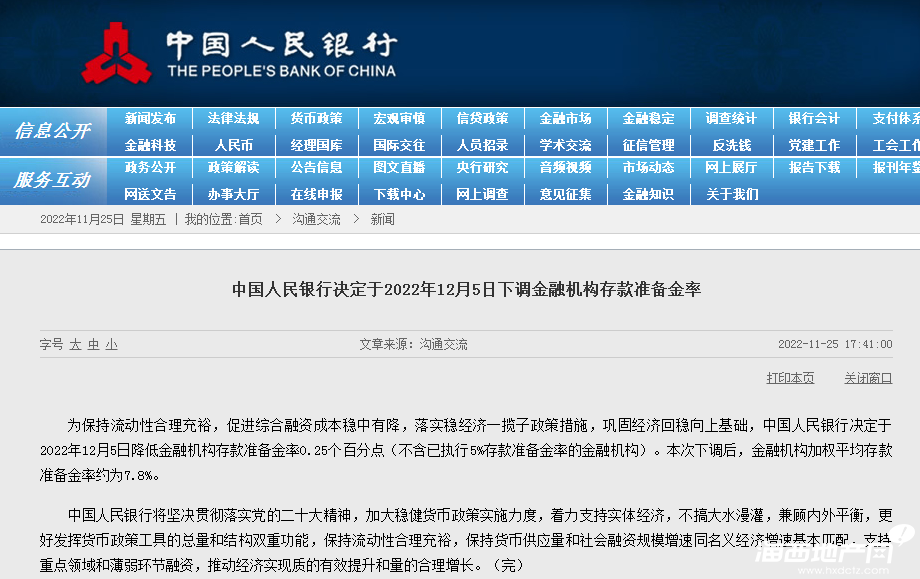Viewport: 920px width, 579px height.
Task: Go to the 经理国库 section
Action: (x=317, y=145)
